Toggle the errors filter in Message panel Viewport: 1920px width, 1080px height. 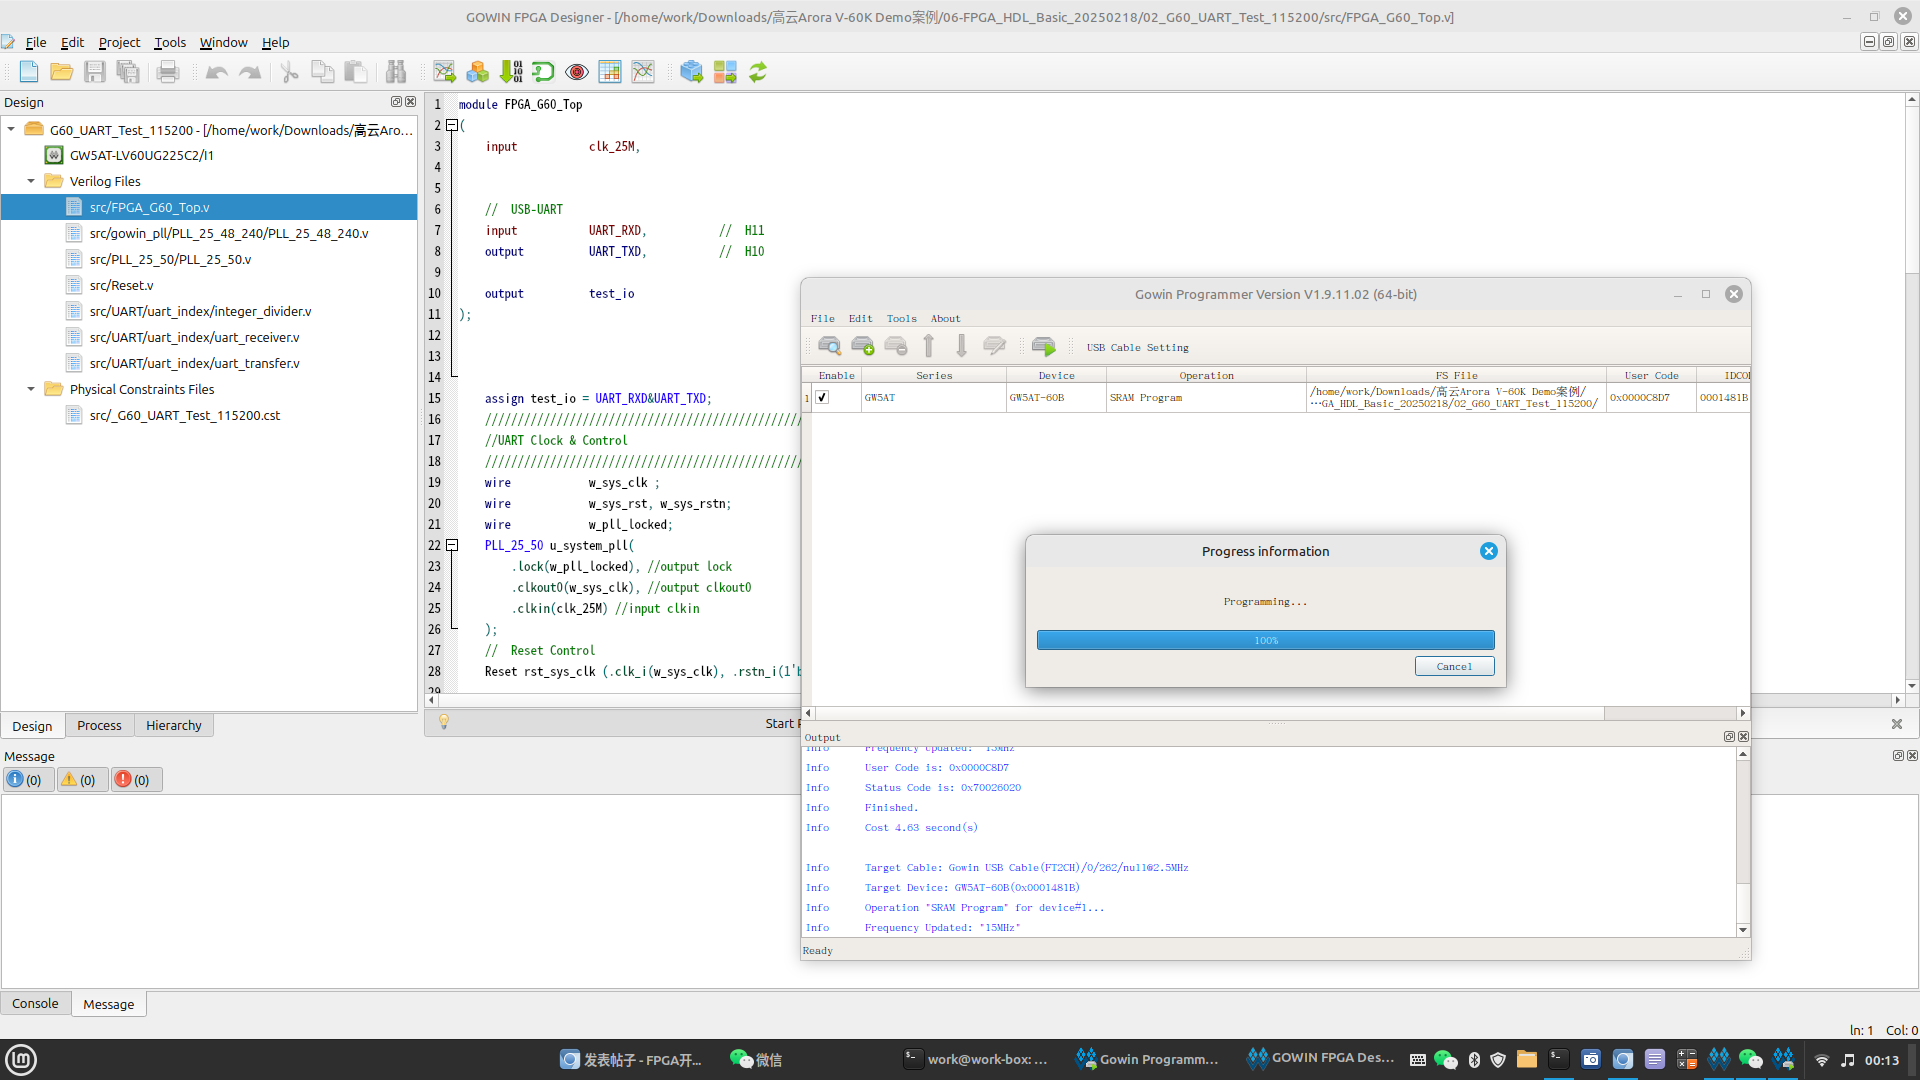[132, 780]
